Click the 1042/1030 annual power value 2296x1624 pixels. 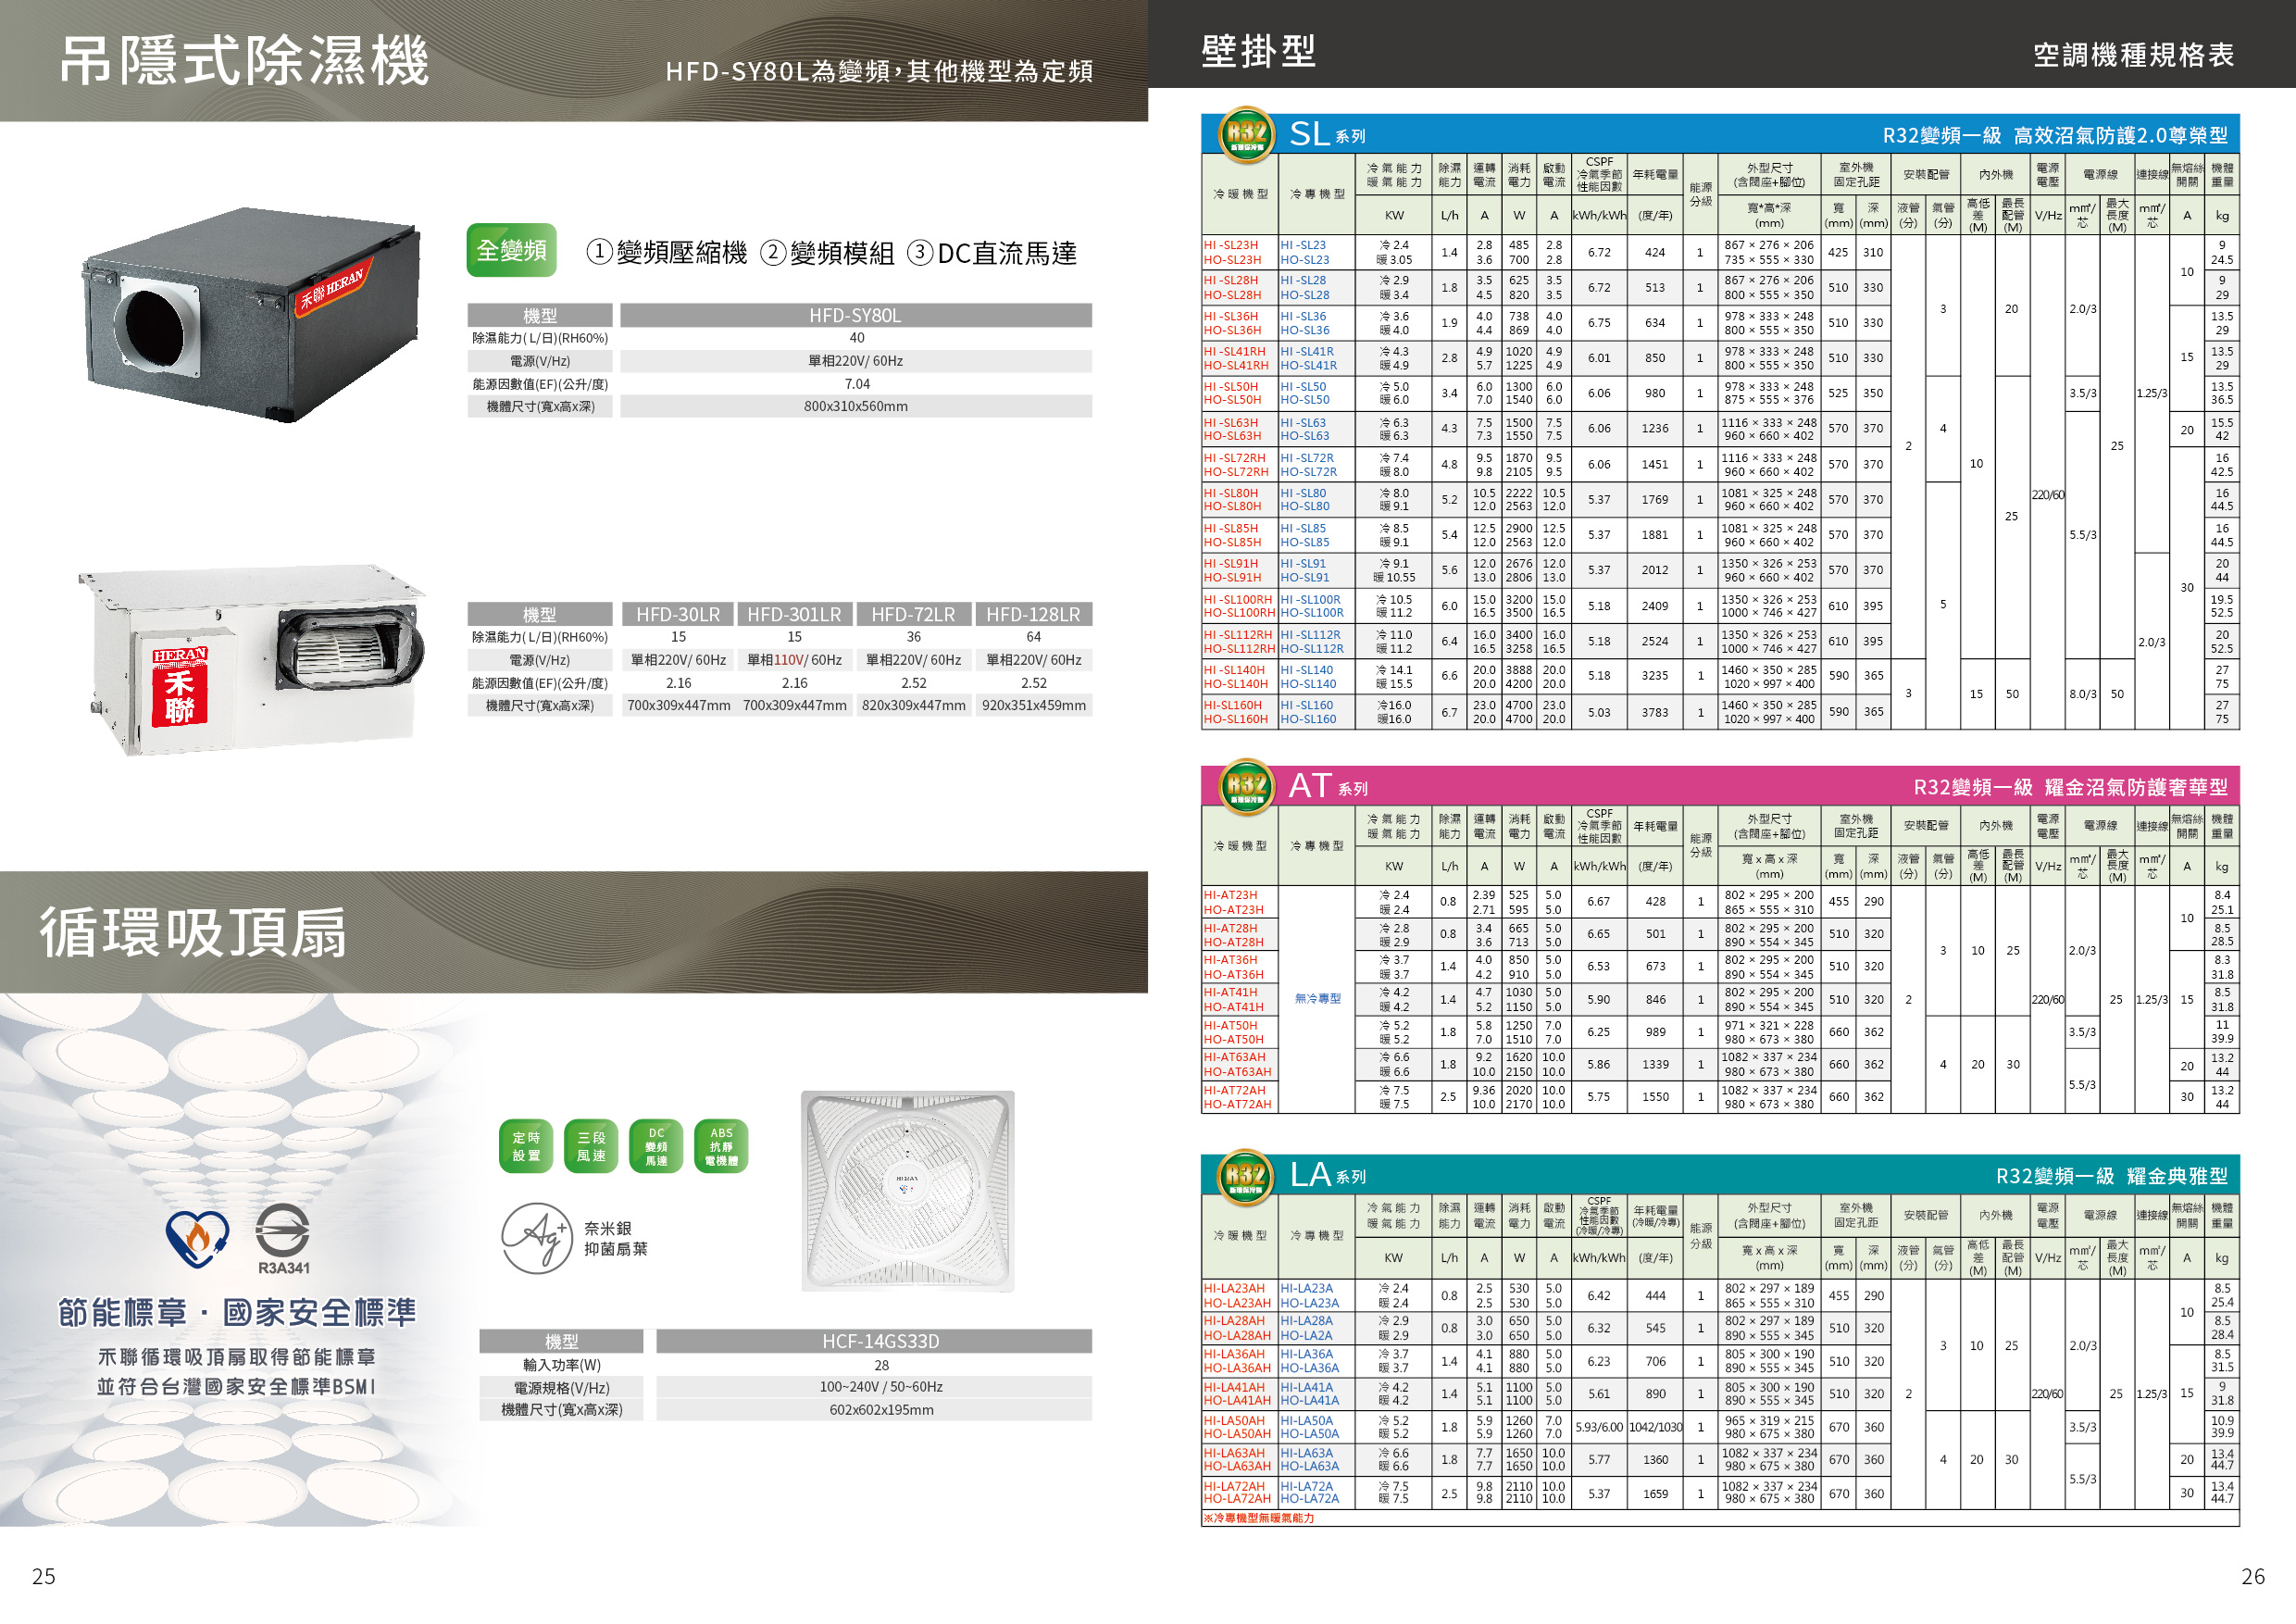pos(1655,1427)
